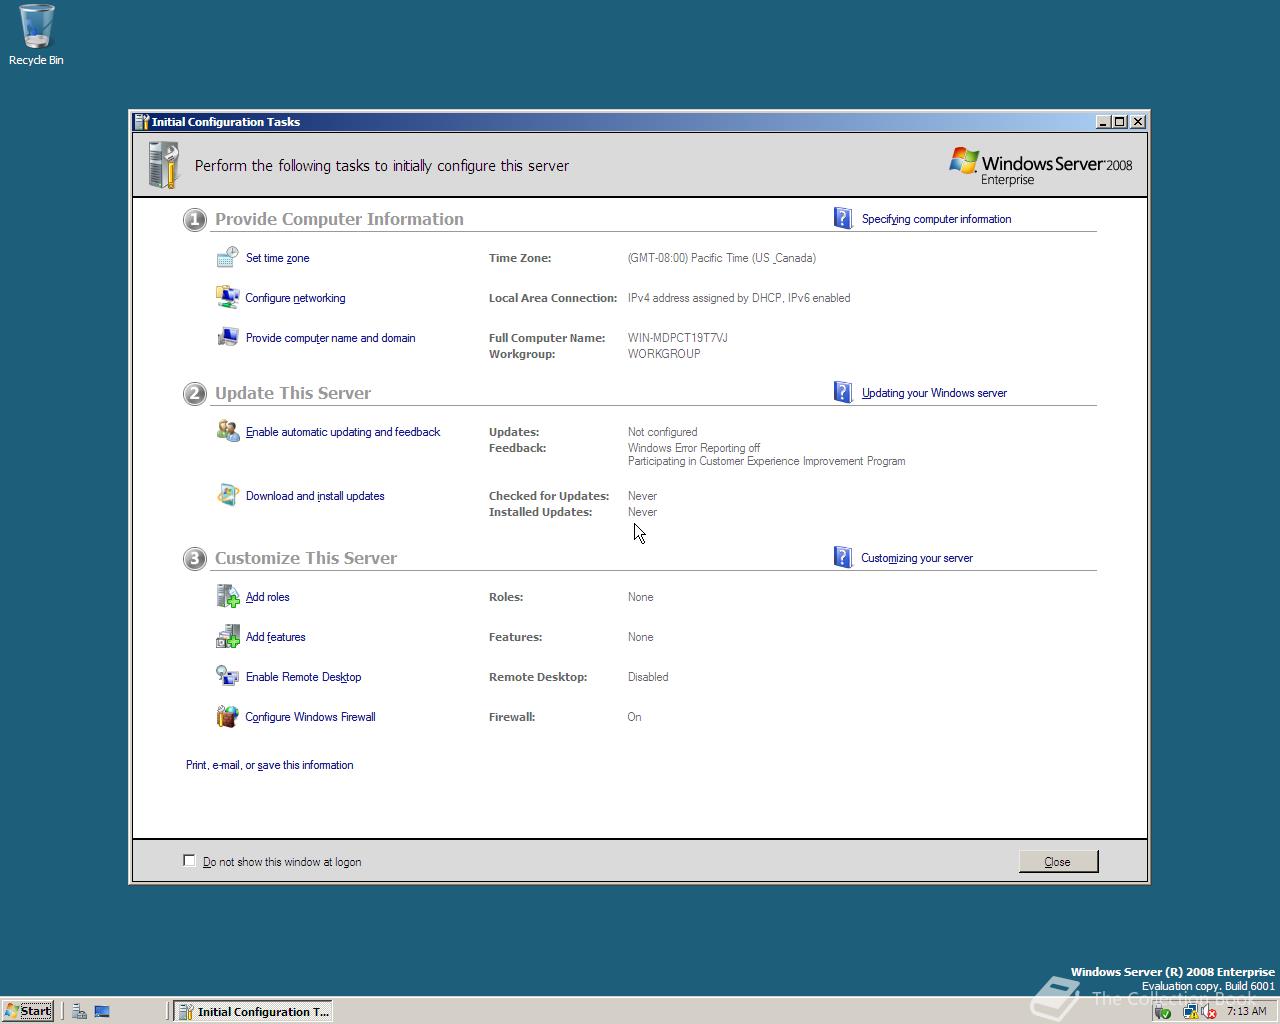This screenshot has height=1024, width=1280.
Task: Click Features 'None' value text
Action: point(640,637)
